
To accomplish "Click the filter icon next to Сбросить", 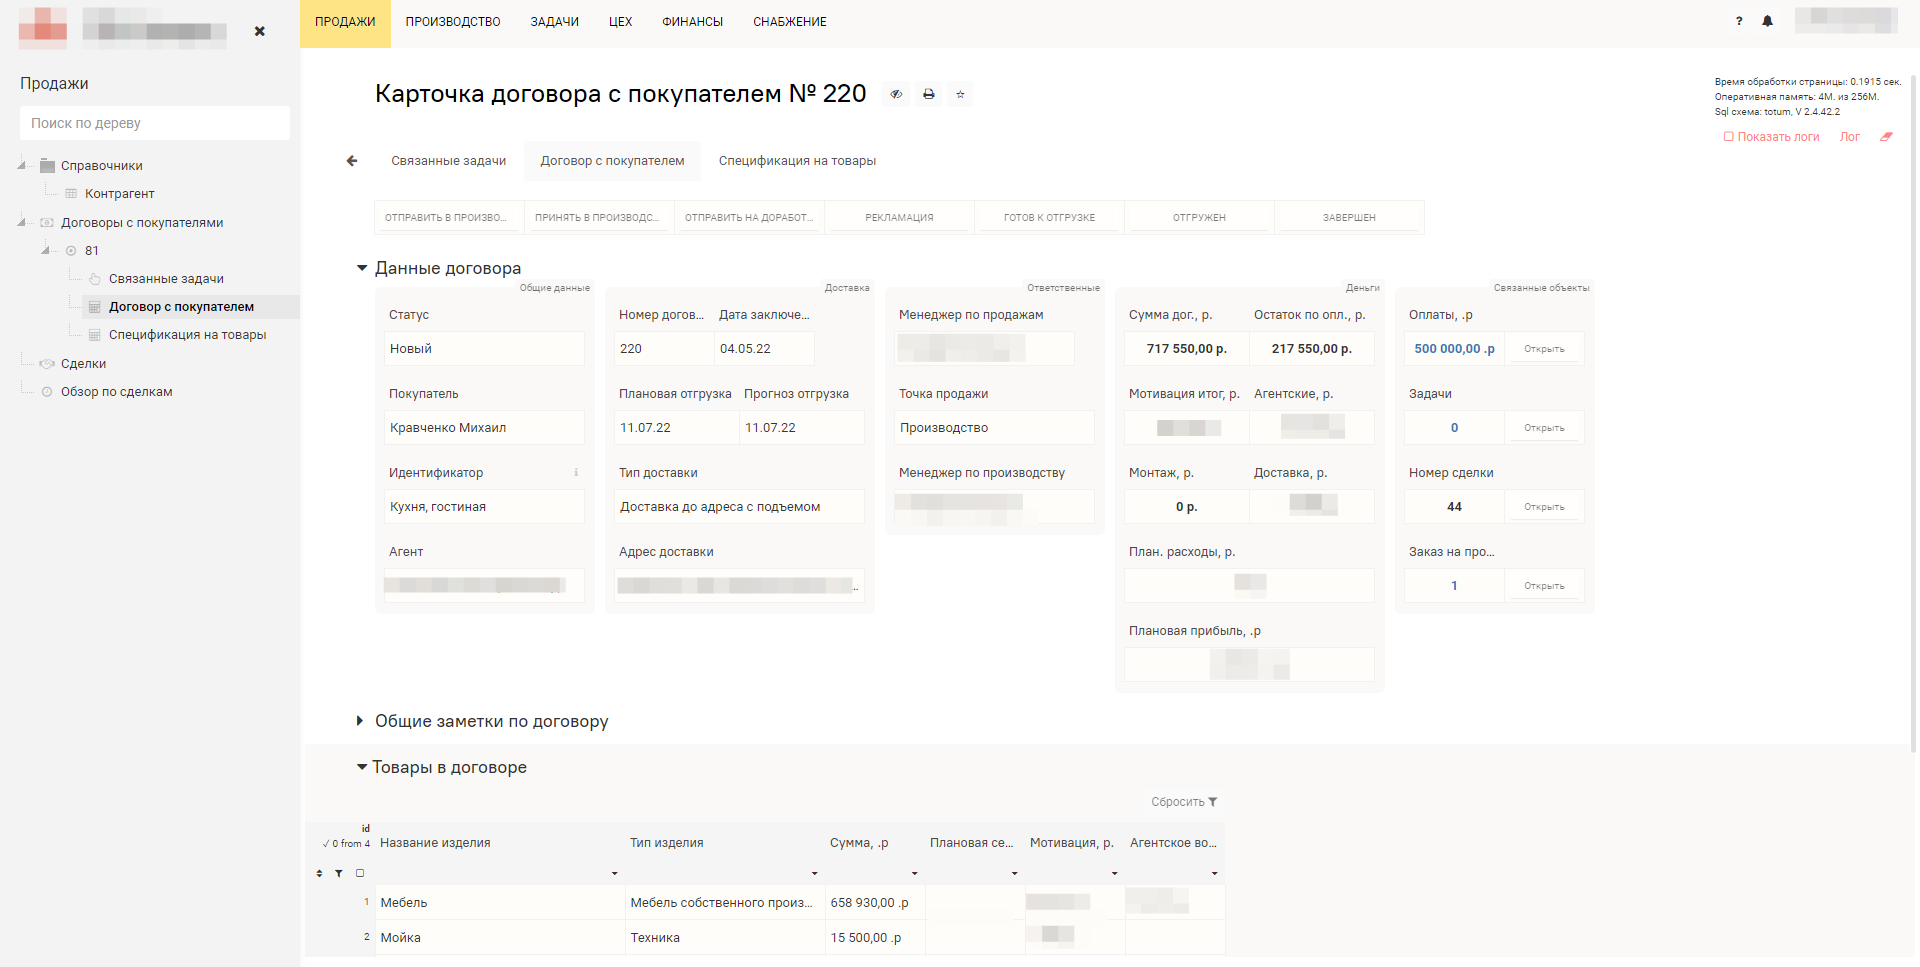I will (x=1213, y=802).
